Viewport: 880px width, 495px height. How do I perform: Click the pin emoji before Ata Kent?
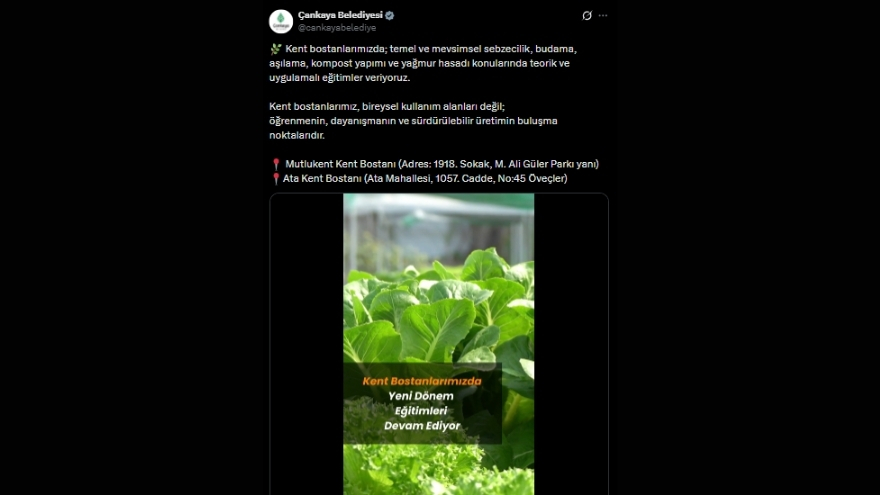(x=275, y=179)
